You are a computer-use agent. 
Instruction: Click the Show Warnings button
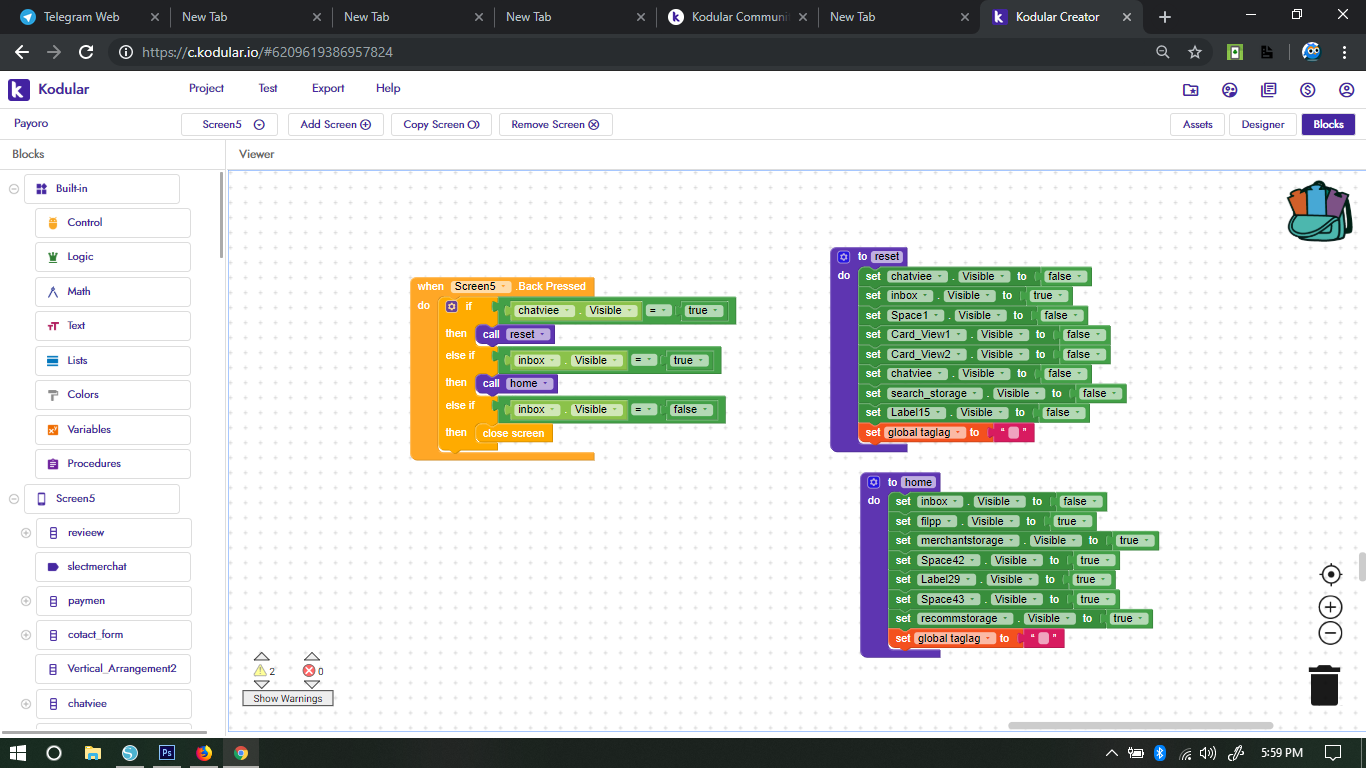(x=287, y=698)
